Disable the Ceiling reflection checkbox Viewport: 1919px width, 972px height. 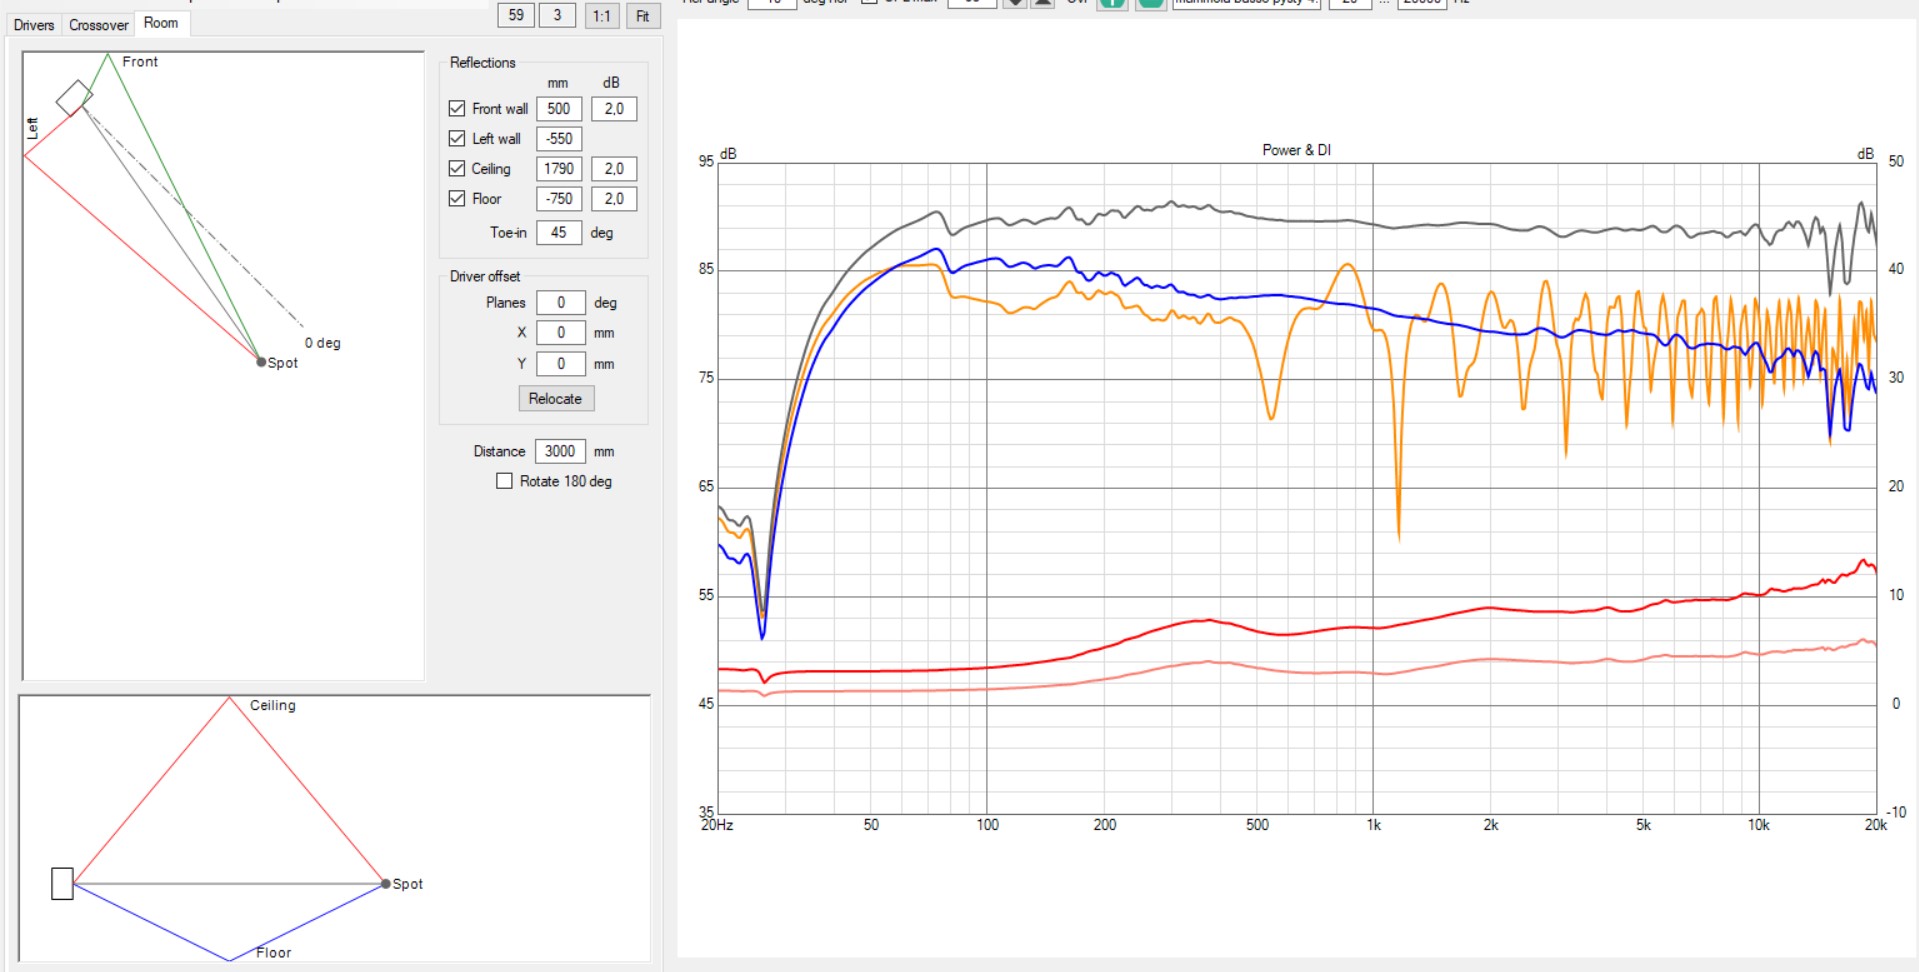pos(457,168)
